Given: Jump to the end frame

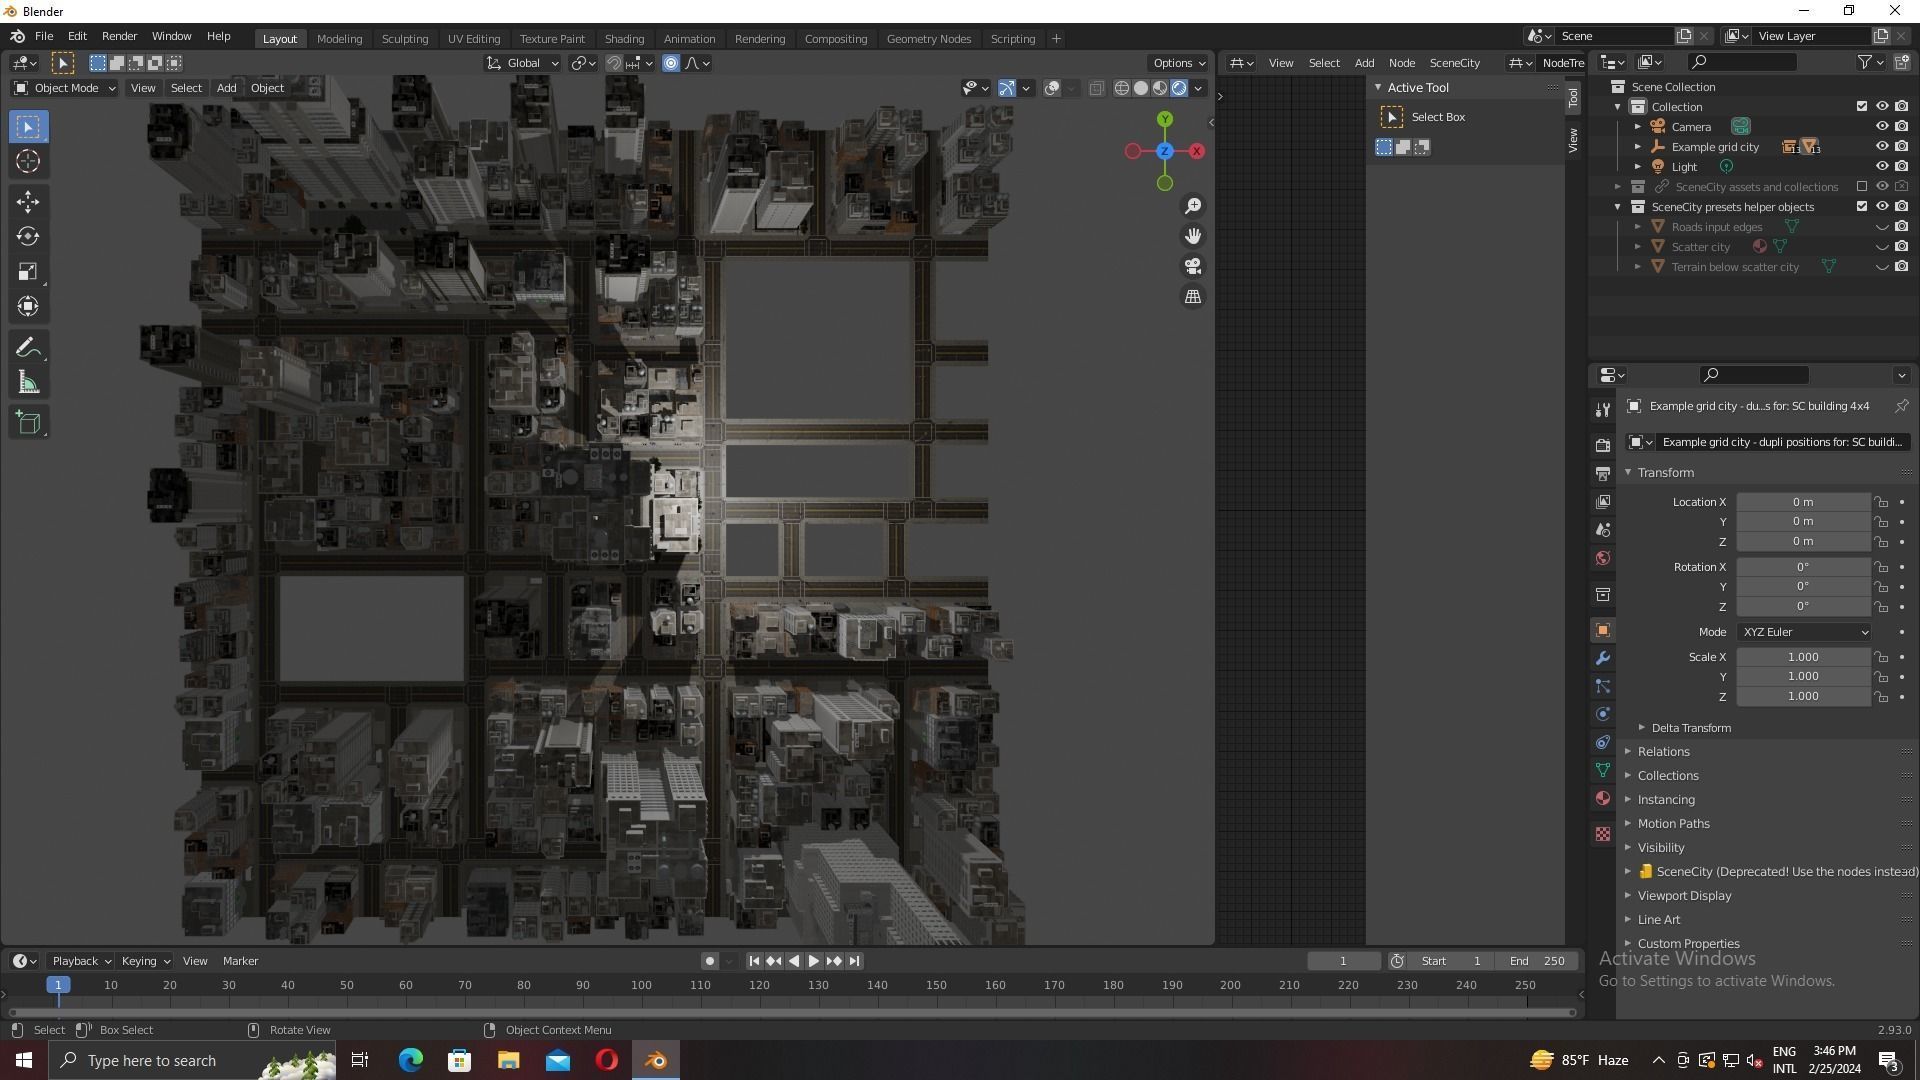Looking at the screenshot, I should tap(855, 961).
